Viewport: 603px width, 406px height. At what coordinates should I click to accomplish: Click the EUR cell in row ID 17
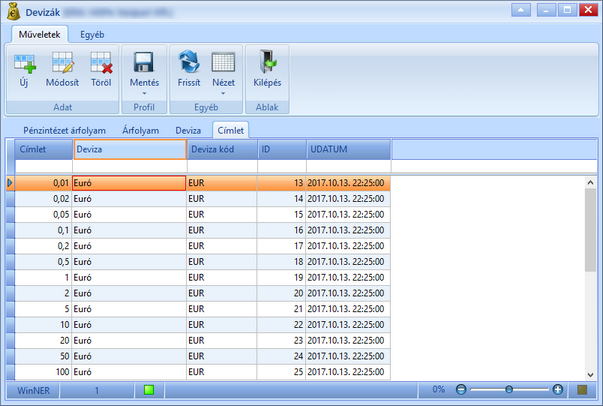tap(222, 246)
